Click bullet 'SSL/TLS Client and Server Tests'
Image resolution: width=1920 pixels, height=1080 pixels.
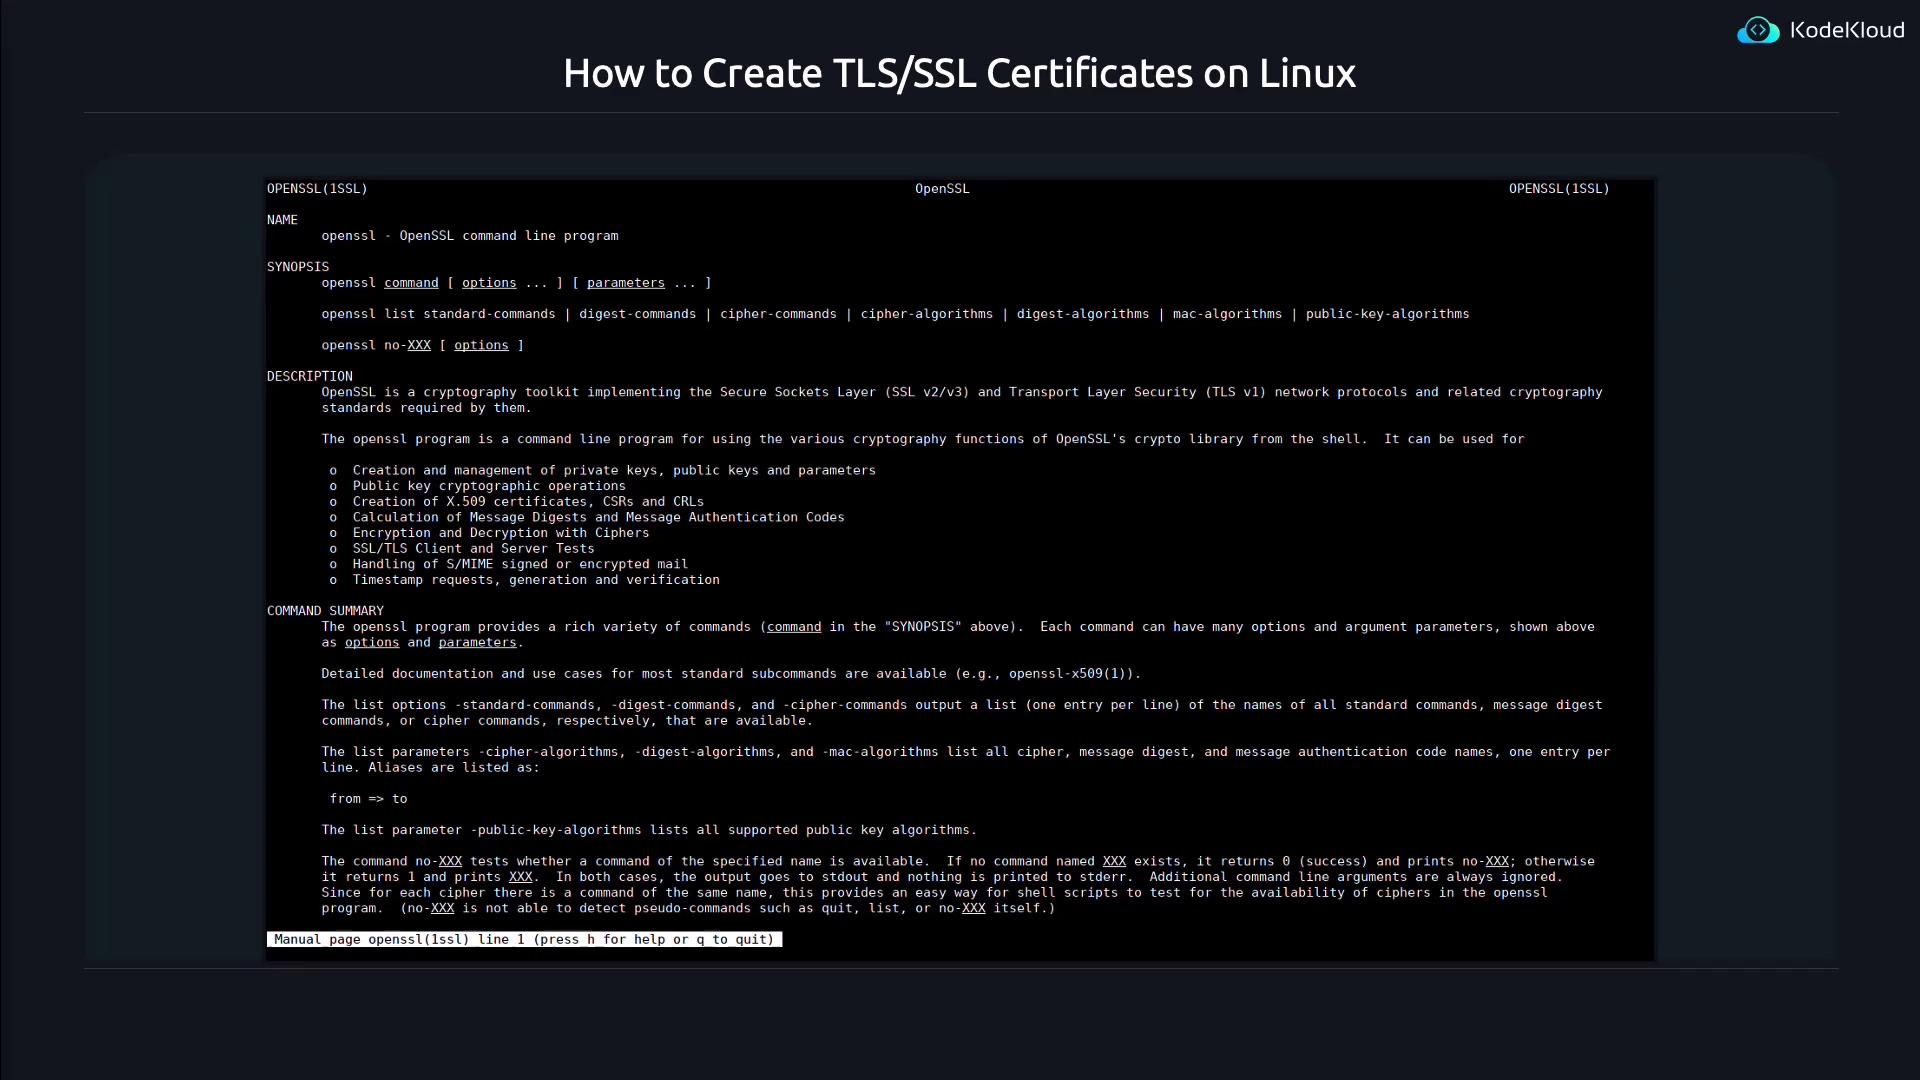473,549
